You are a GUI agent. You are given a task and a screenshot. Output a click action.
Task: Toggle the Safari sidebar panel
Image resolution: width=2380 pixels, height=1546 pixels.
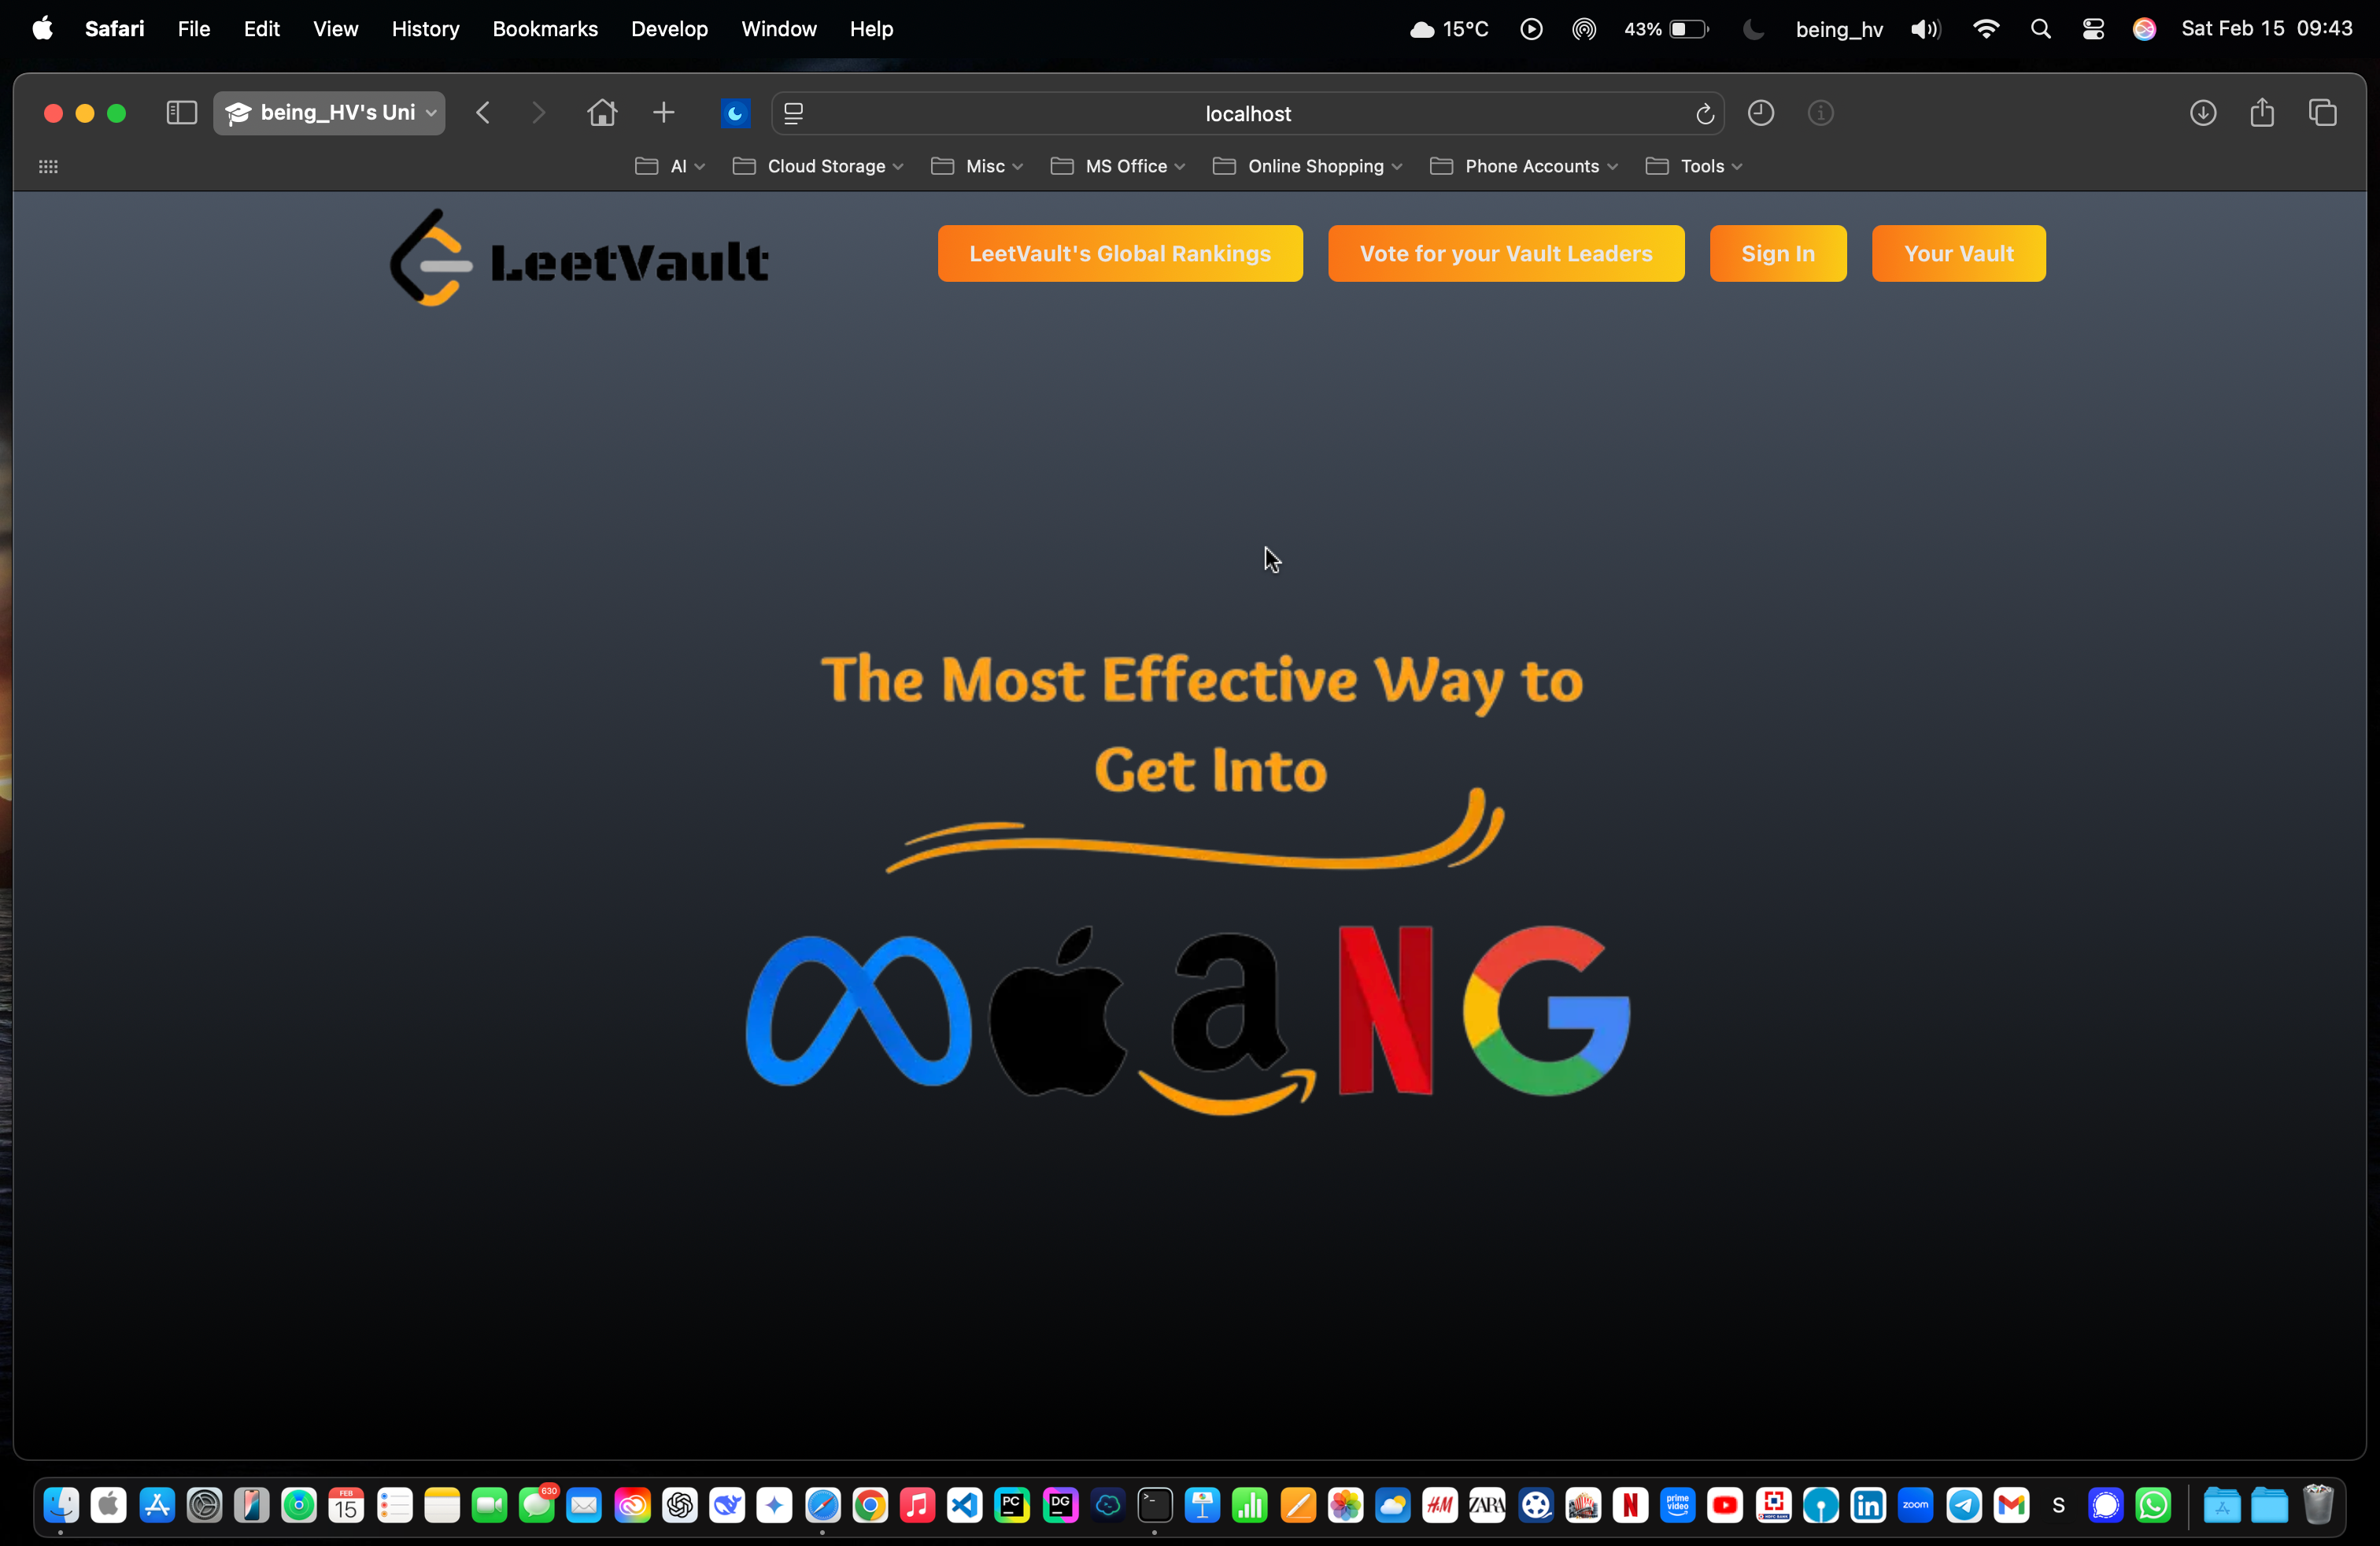coord(181,113)
